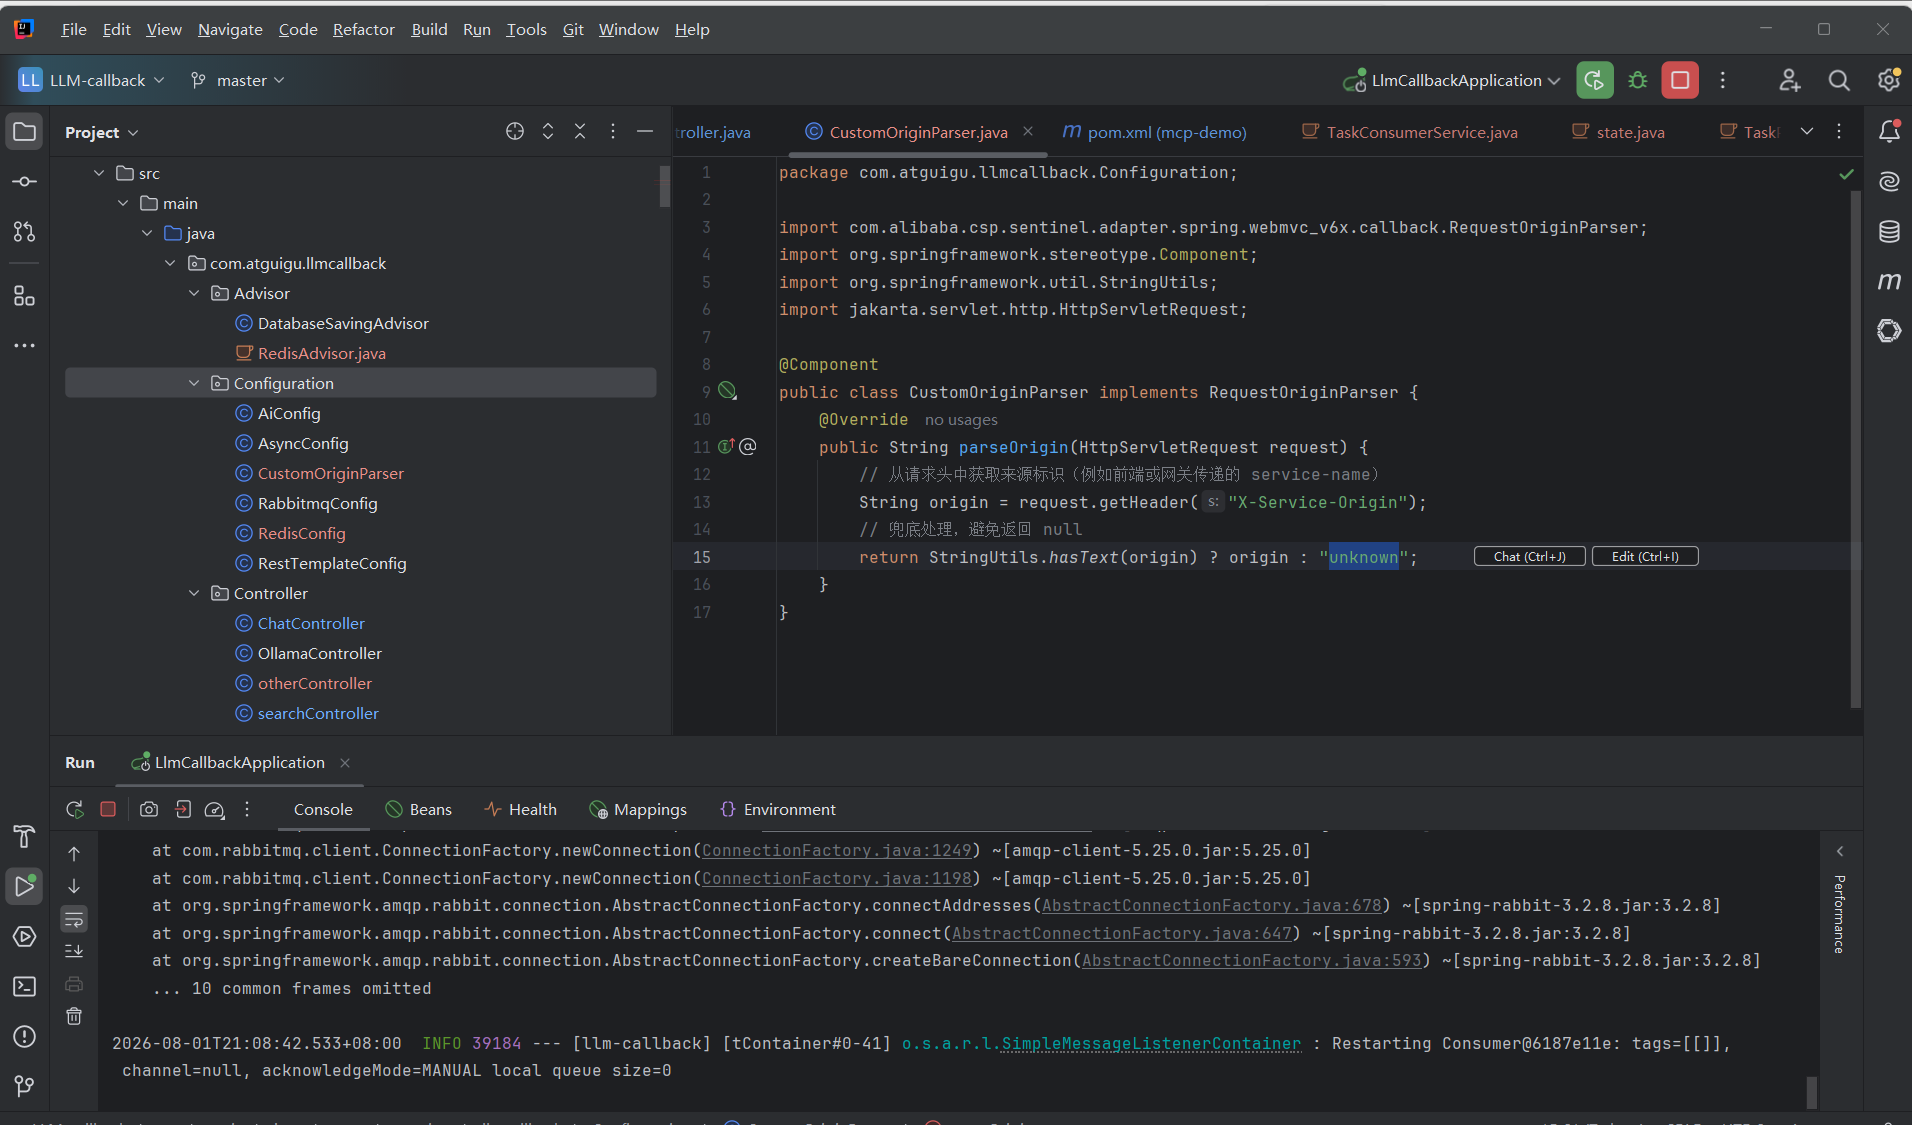
Task: Open the Build hammer tool window
Action: pyautogui.click(x=25, y=836)
